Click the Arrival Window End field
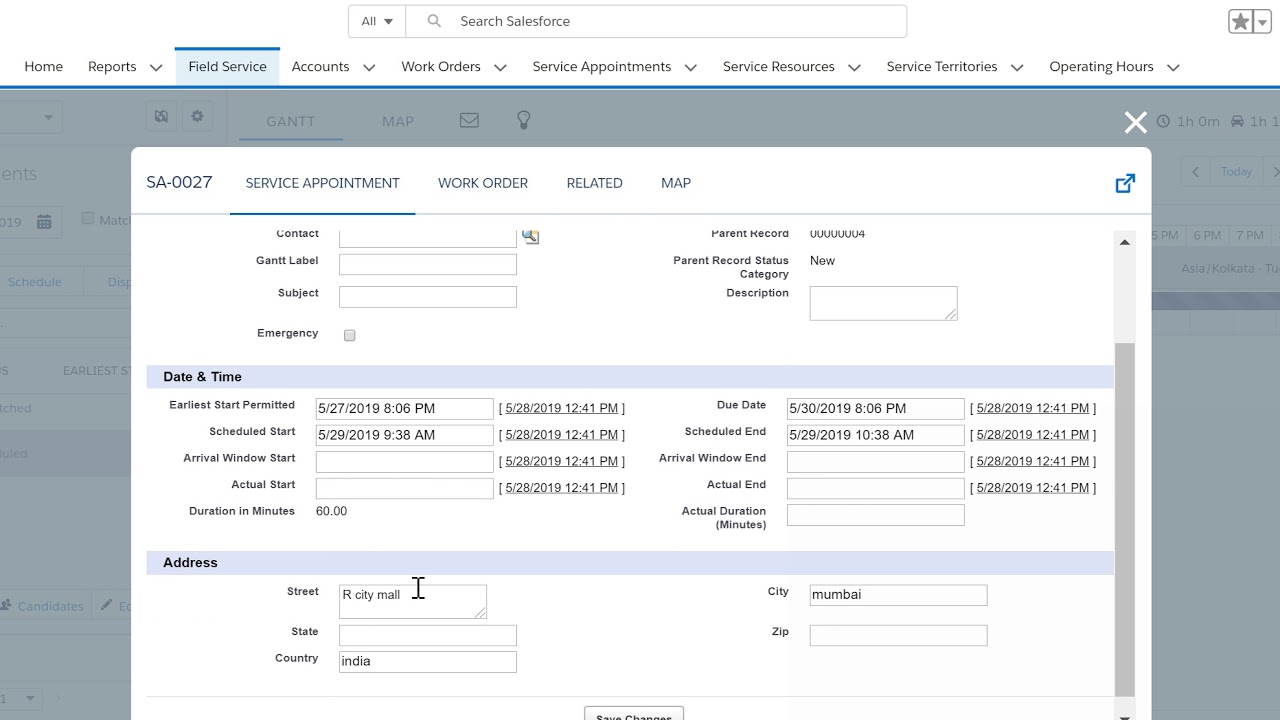The image size is (1280, 720). tap(876, 461)
